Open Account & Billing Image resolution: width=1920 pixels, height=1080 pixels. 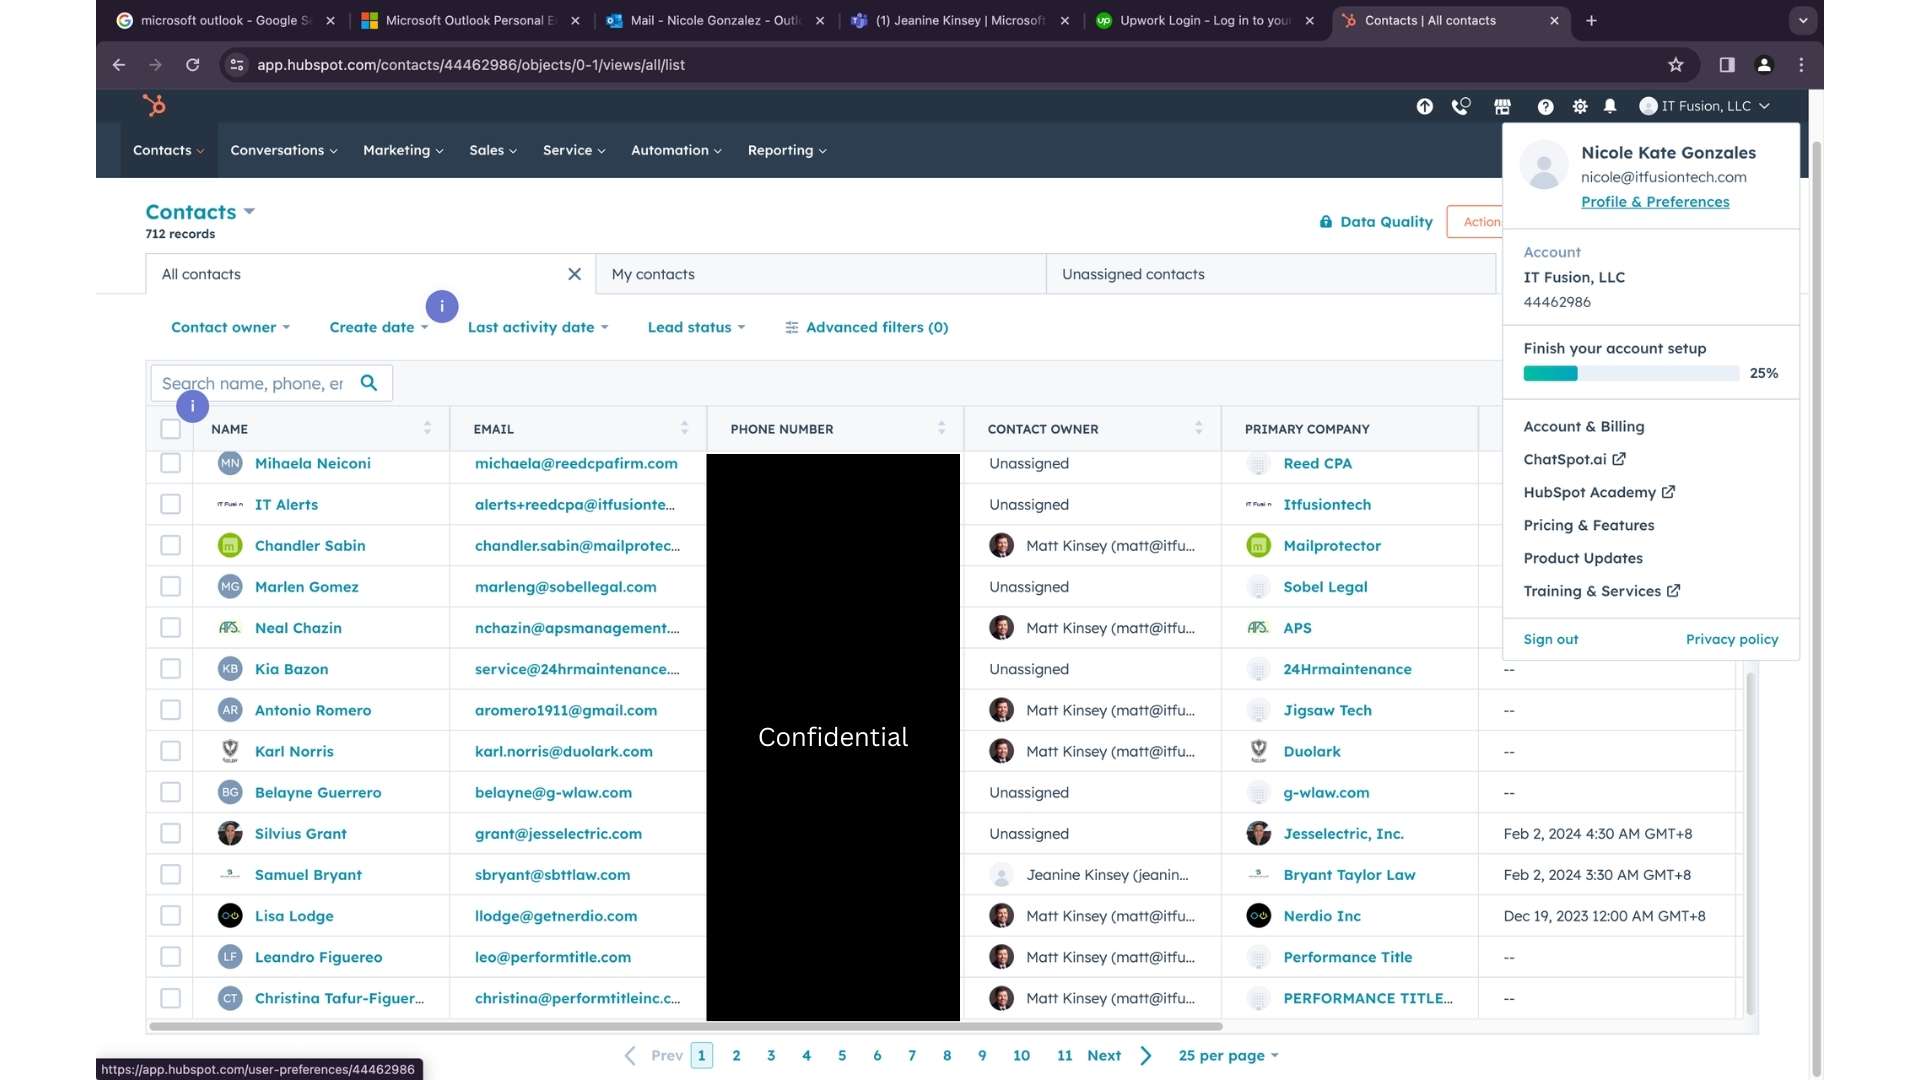coord(1583,426)
